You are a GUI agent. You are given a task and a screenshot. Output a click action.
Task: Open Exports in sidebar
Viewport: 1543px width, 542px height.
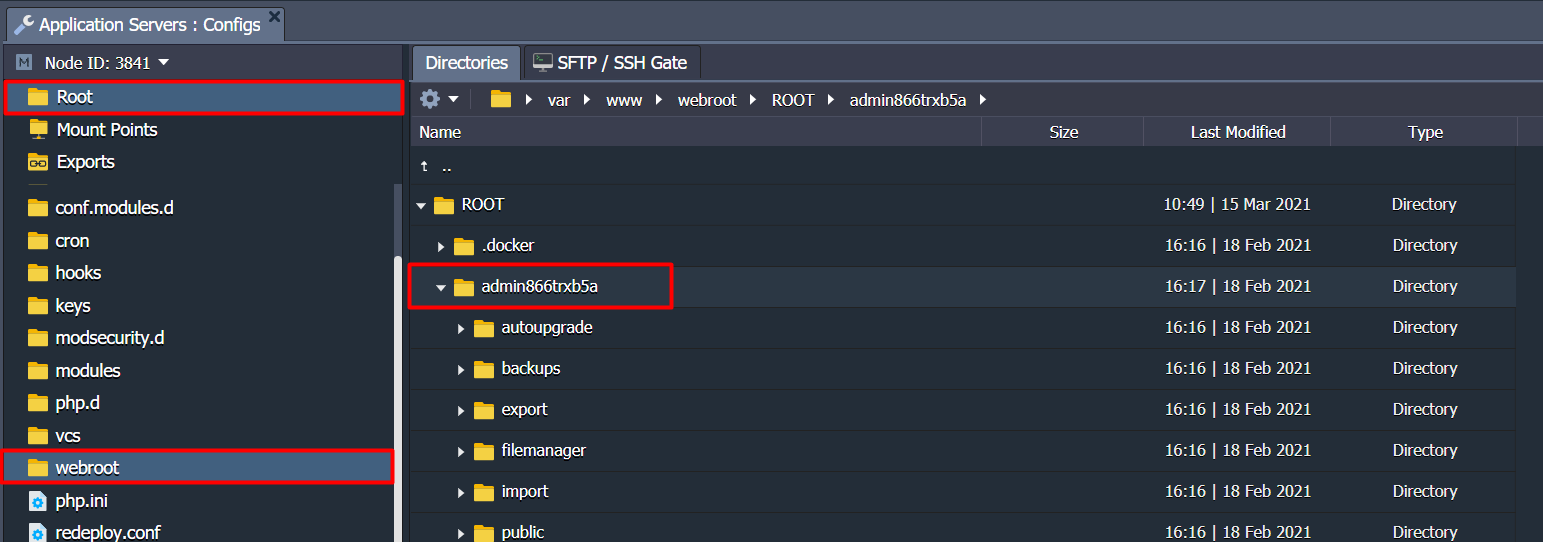(85, 162)
